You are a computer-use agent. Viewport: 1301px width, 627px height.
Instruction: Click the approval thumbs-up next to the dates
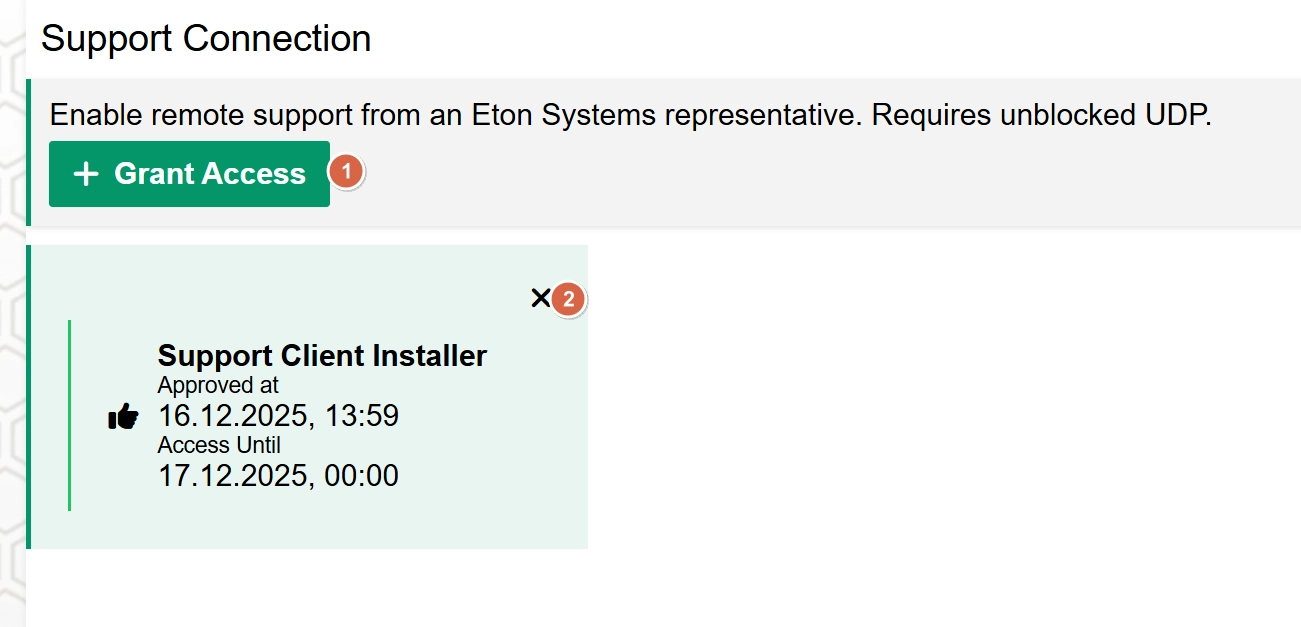click(x=122, y=416)
